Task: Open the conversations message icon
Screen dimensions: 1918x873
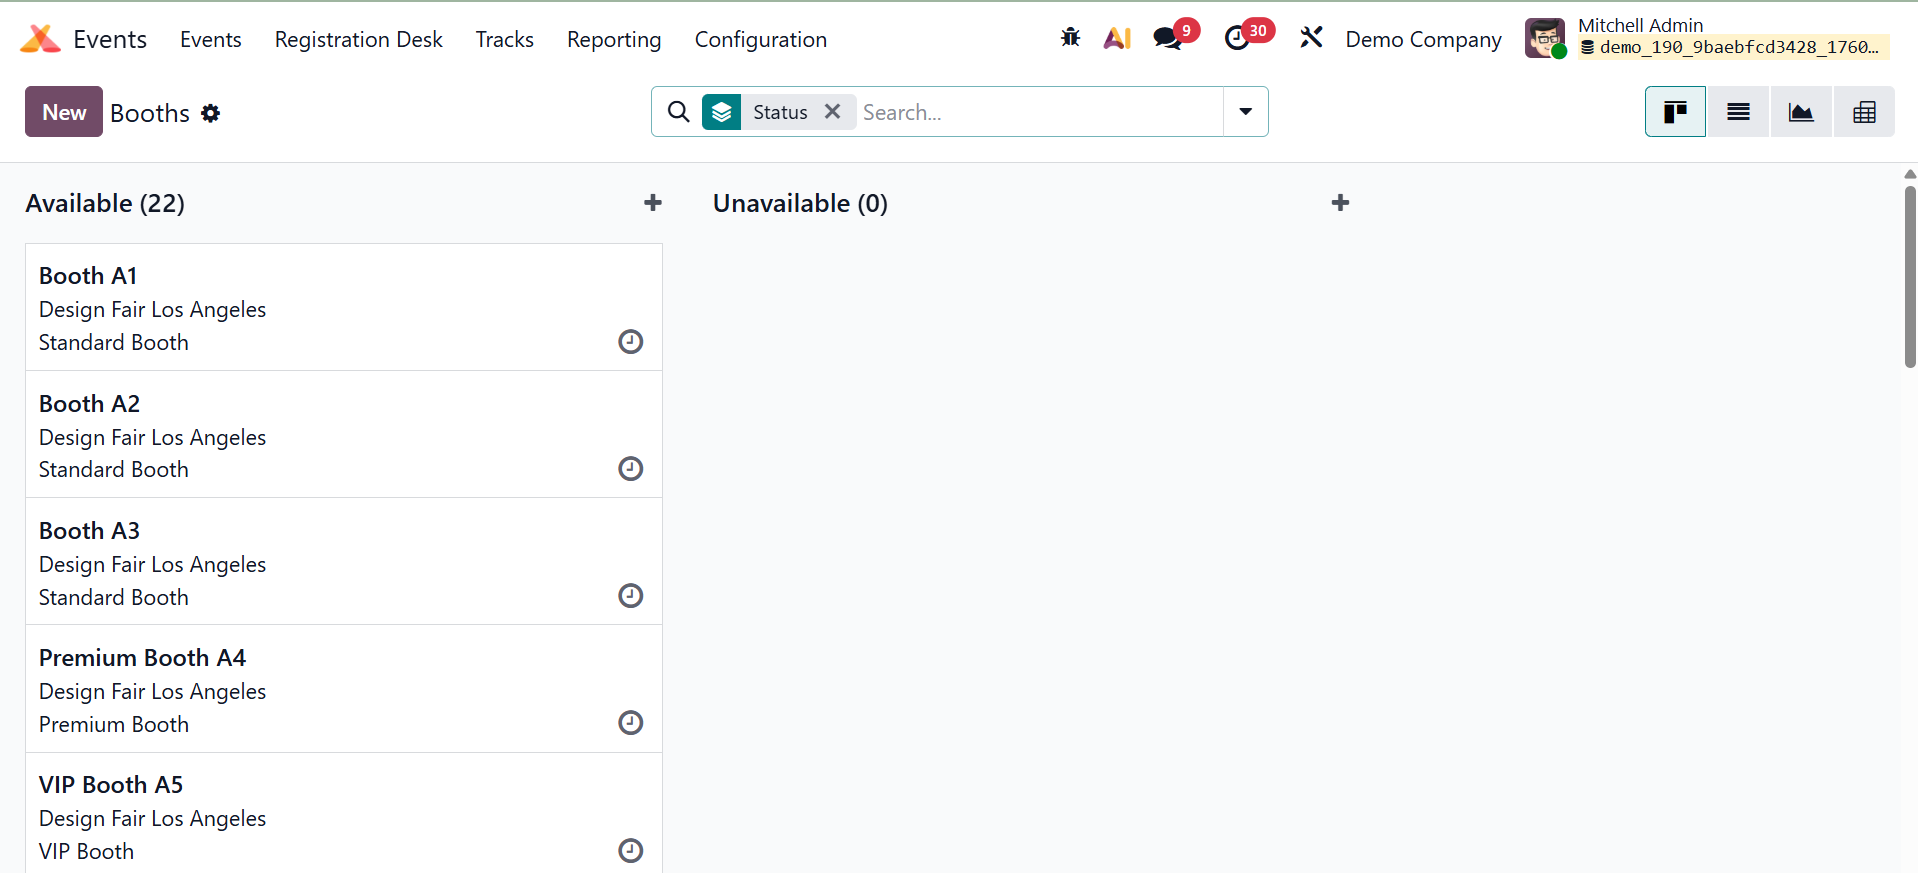Action: tap(1167, 38)
